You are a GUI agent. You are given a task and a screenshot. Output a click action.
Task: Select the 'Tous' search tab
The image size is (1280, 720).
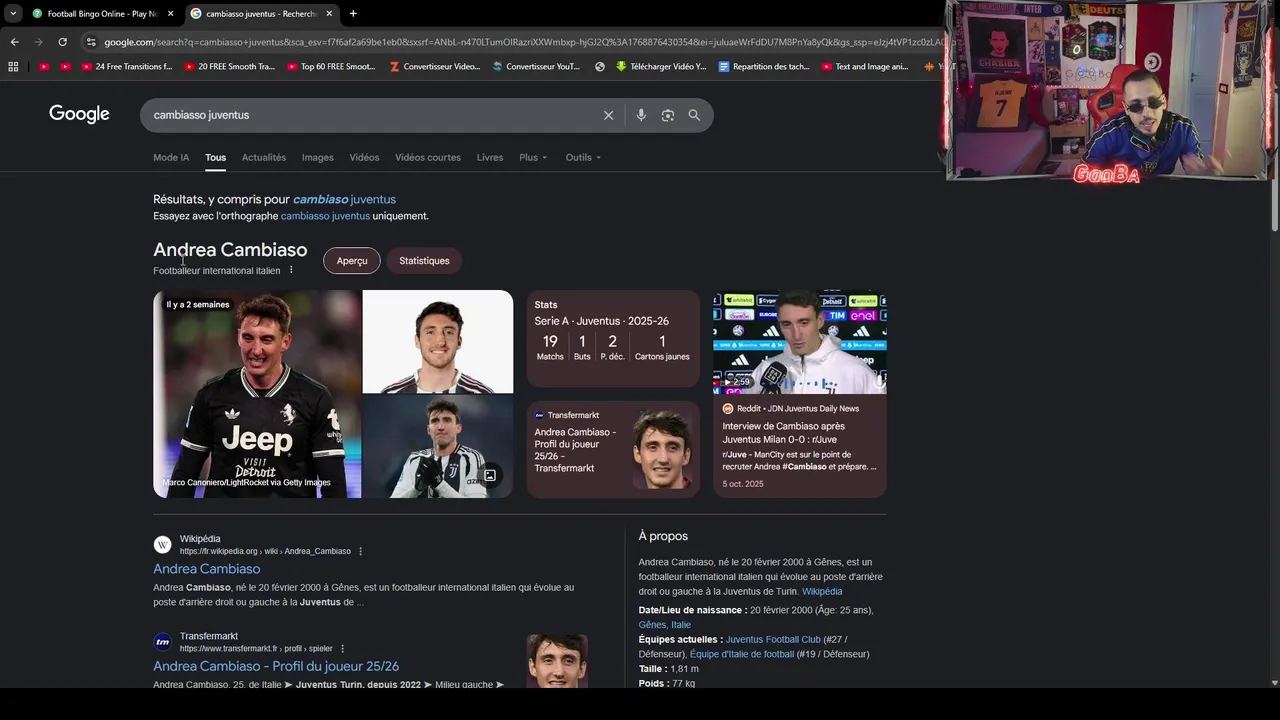[x=215, y=157]
